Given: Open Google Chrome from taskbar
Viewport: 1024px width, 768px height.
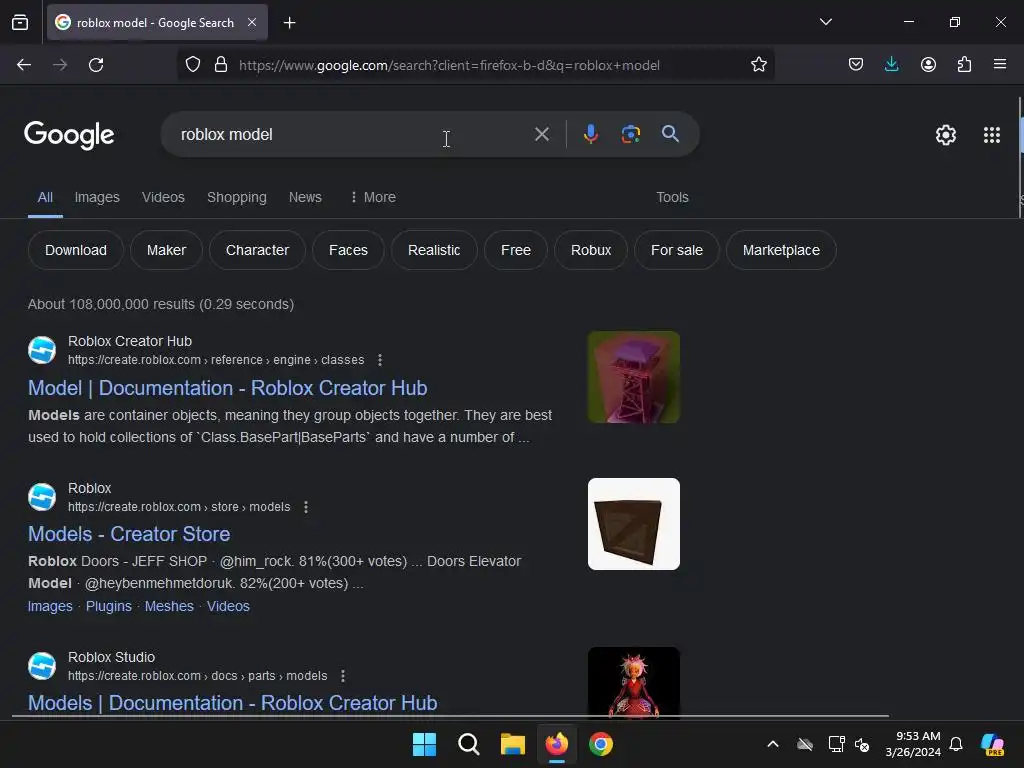Looking at the screenshot, I should pyautogui.click(x=601, y=744).
